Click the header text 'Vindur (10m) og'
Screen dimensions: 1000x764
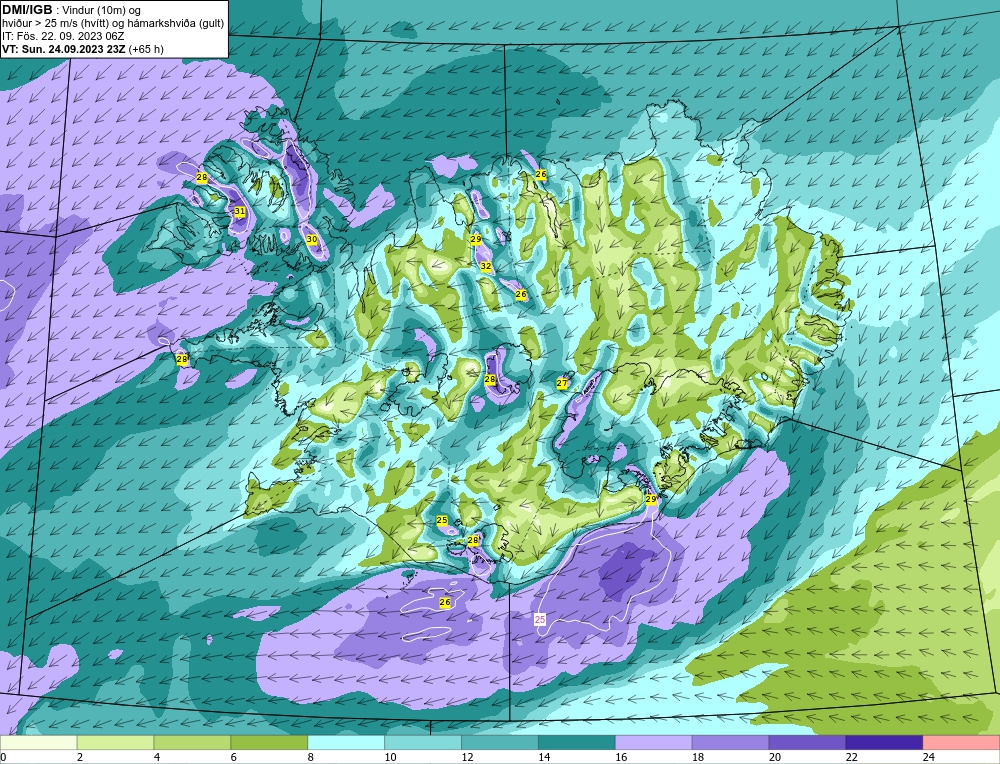click(103, 11)
